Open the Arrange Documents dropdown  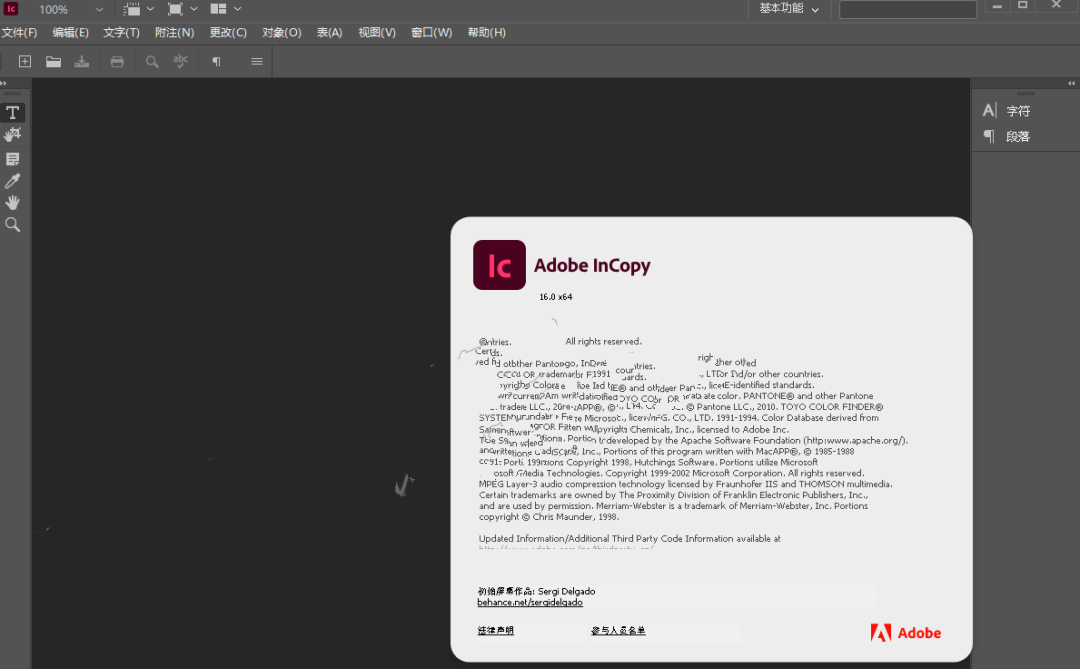[x=226, y=9]
